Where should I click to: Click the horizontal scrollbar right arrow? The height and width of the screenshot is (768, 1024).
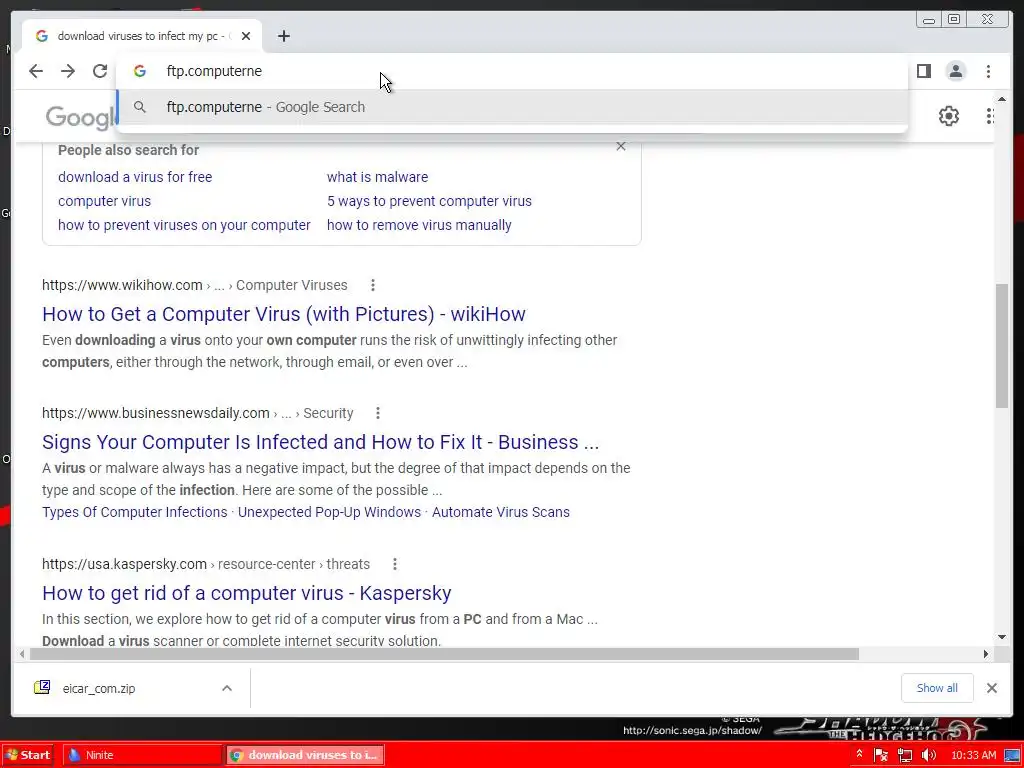(x=985, y=654)
